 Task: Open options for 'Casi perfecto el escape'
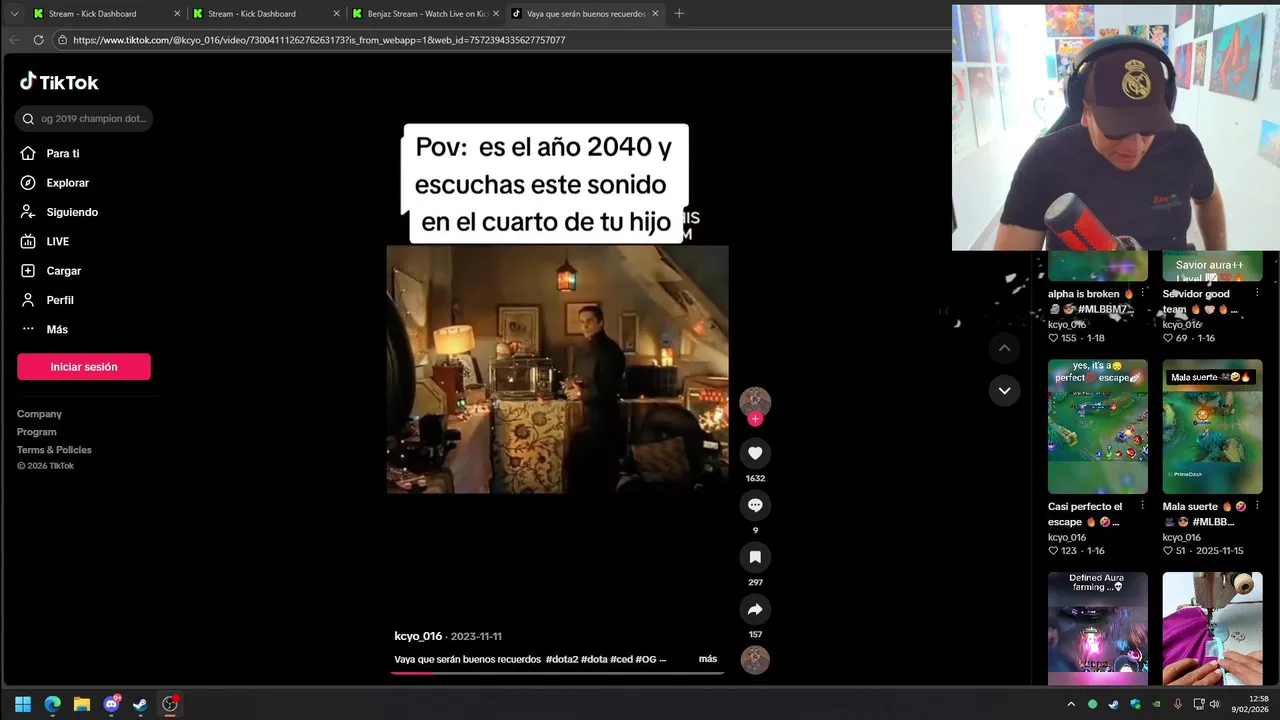pyautogui.click(x=1142, y=507)
